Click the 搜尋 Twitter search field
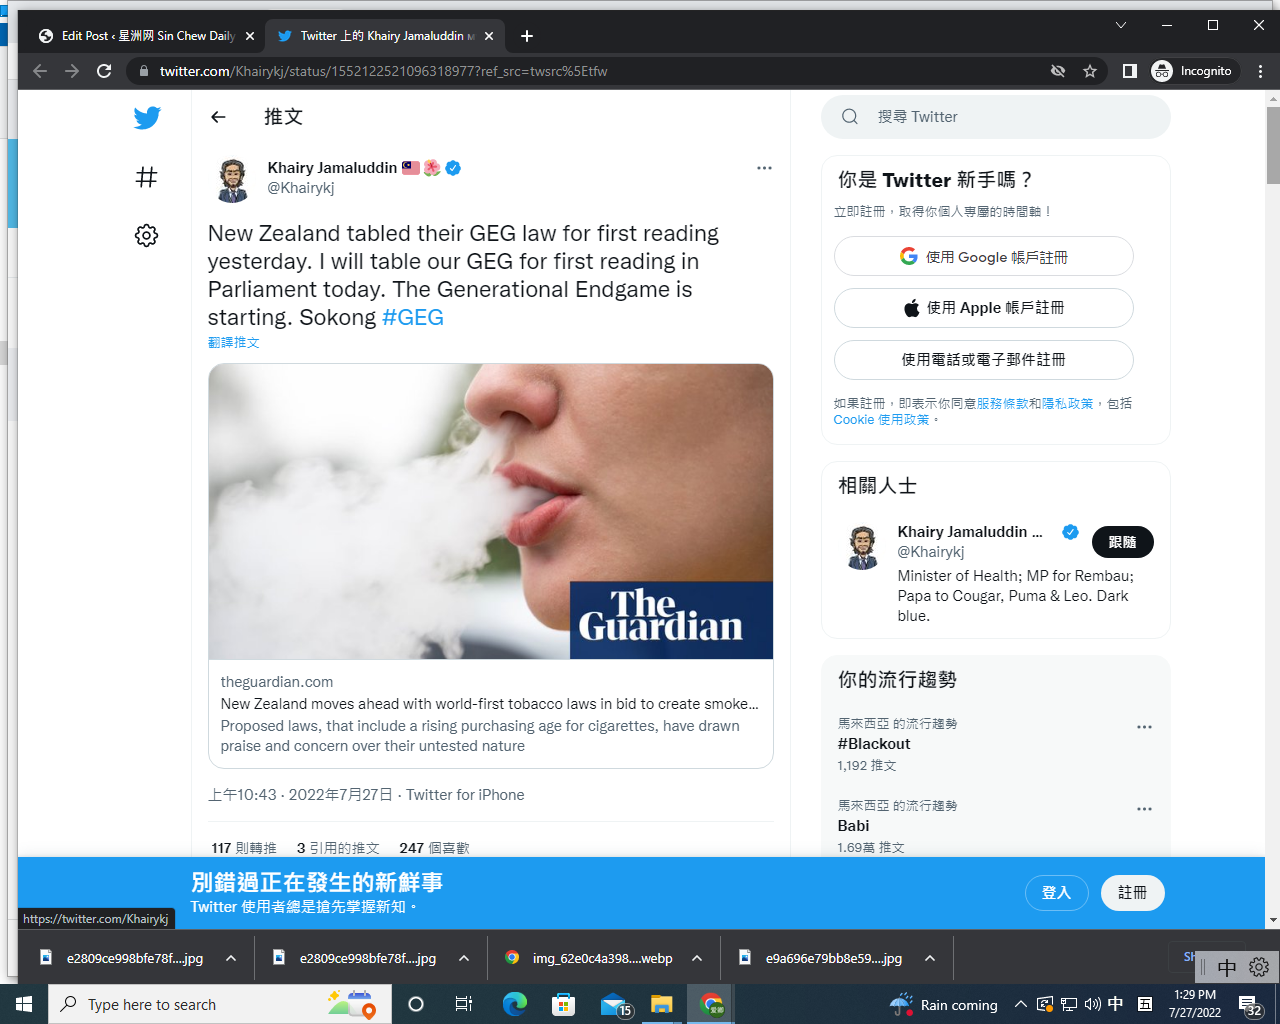Screen dimensions: 1280x1024 pos(1010,117)
